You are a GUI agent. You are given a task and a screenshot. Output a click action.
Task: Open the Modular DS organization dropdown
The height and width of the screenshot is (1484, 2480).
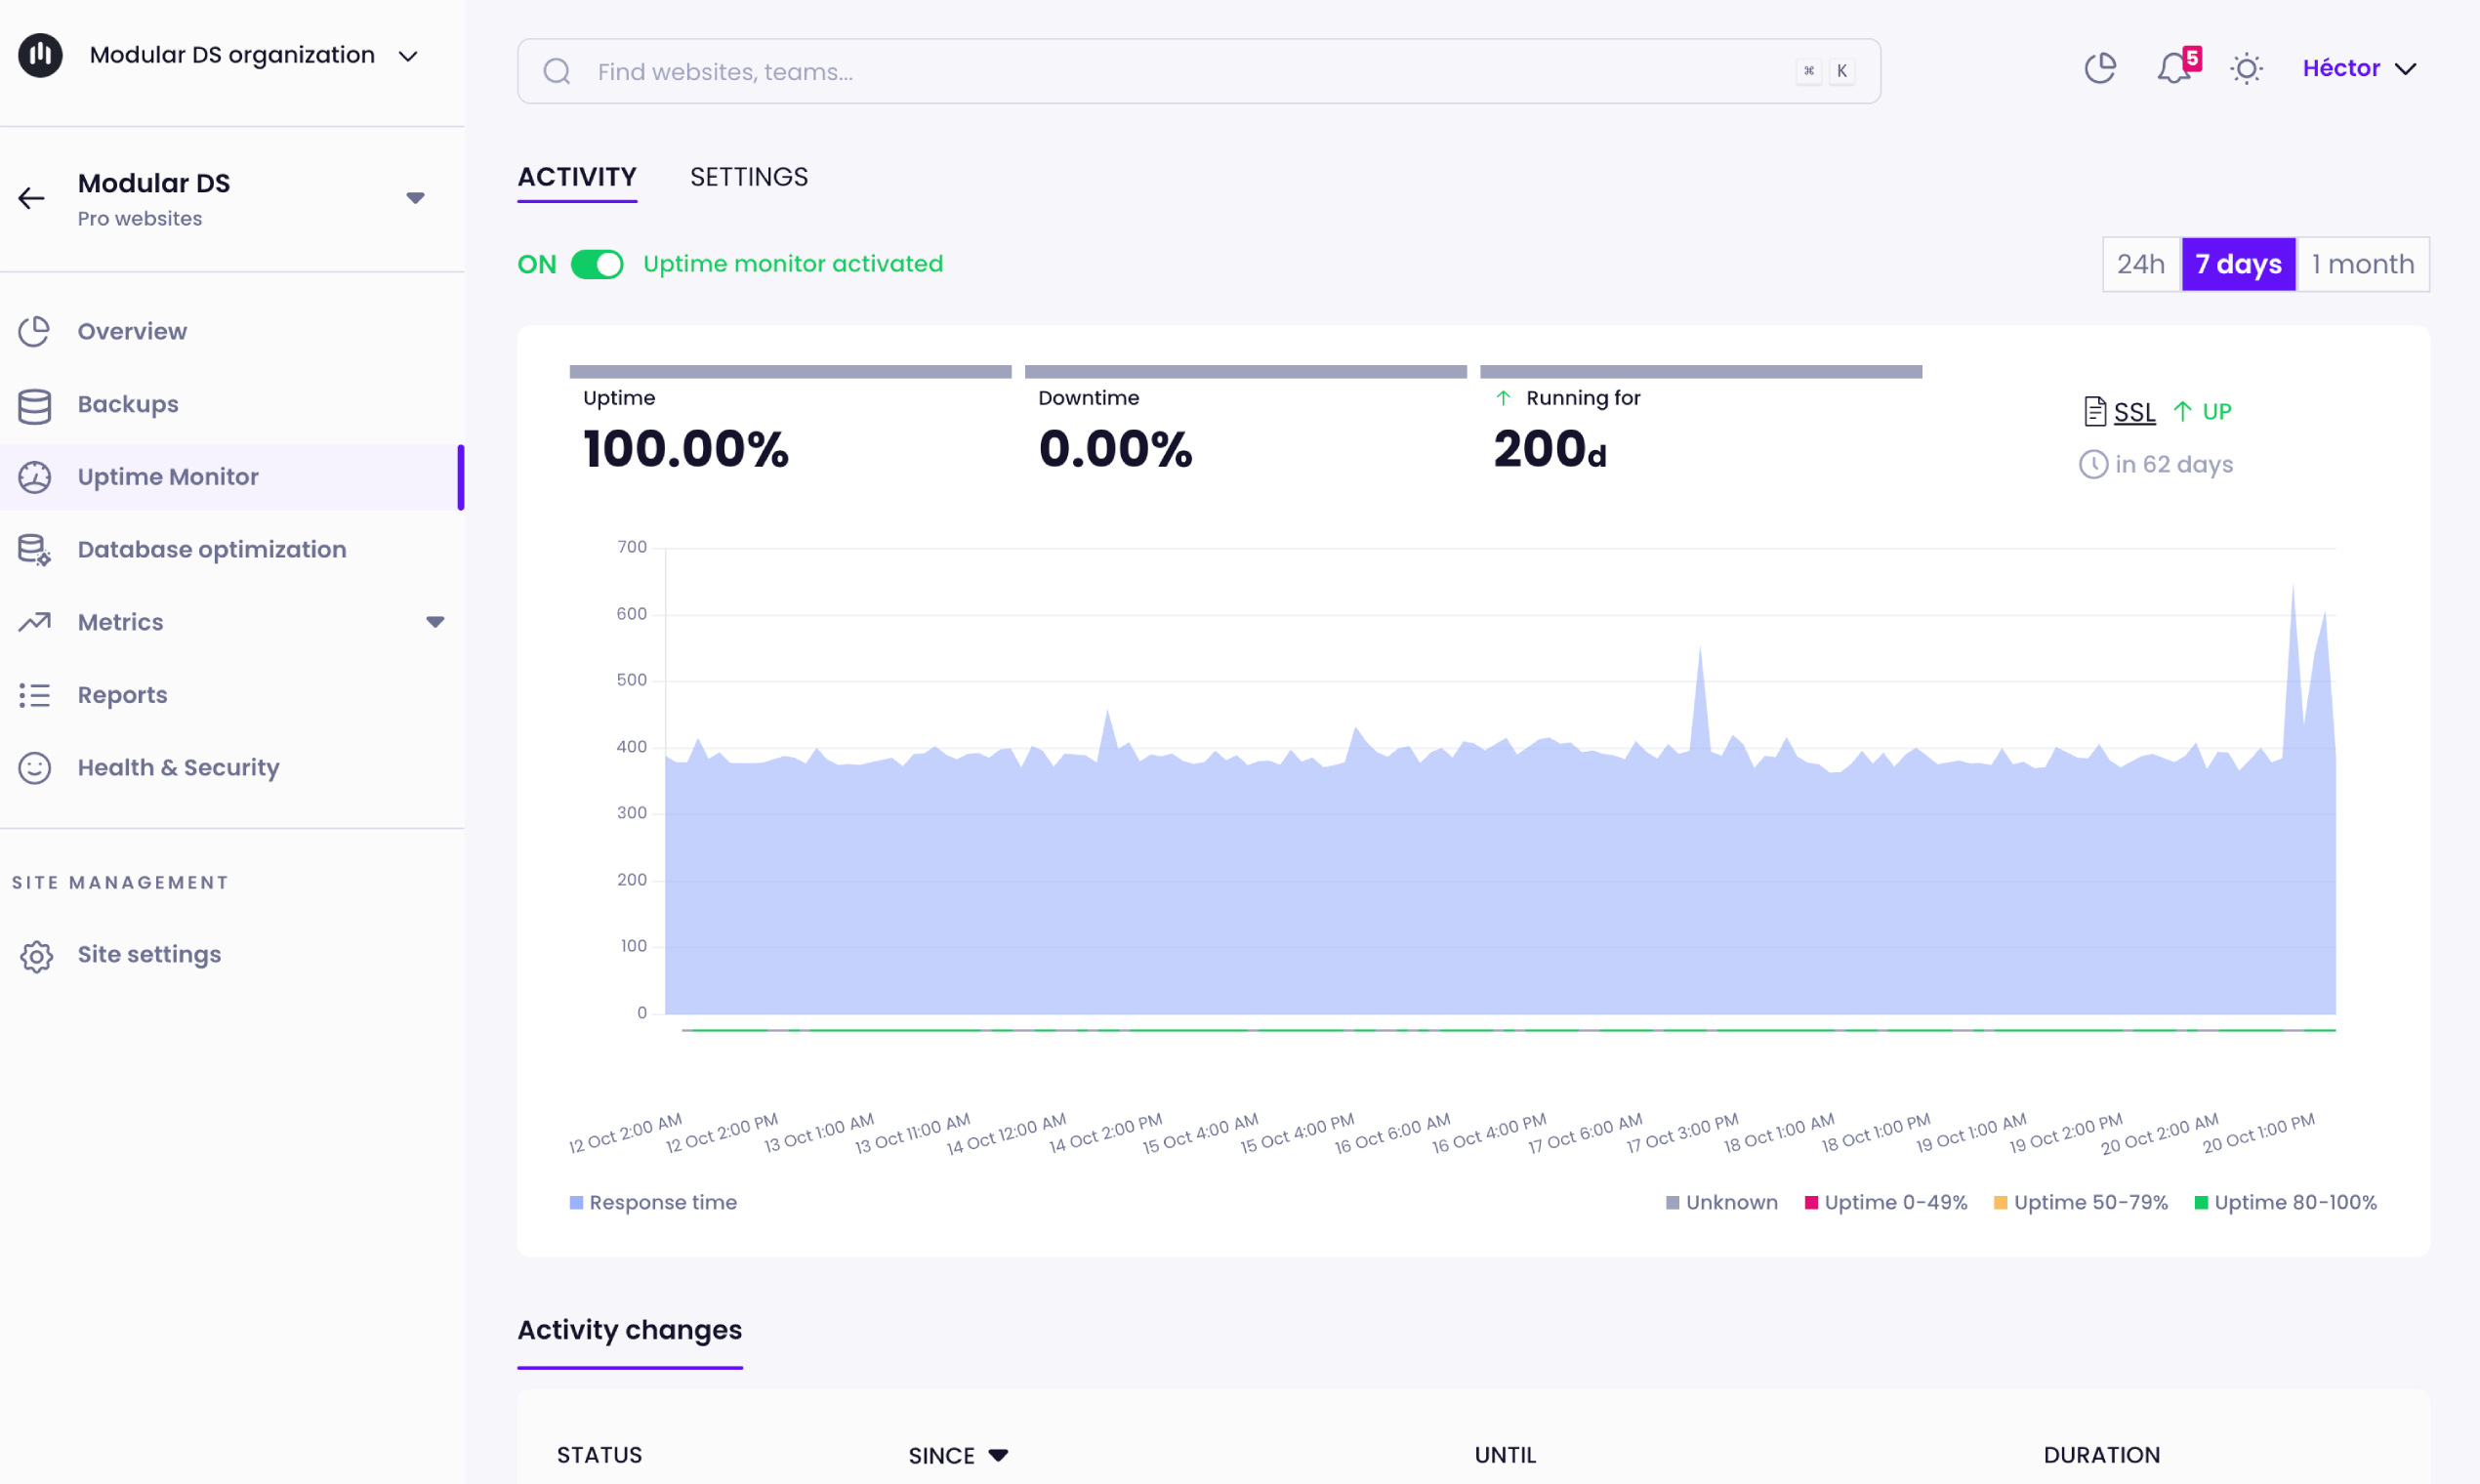408,56
